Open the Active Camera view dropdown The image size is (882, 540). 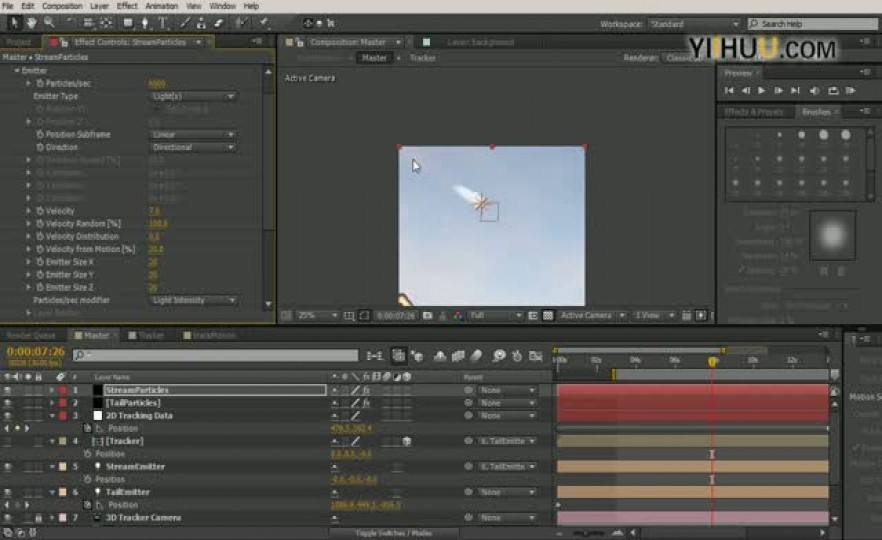592,316
